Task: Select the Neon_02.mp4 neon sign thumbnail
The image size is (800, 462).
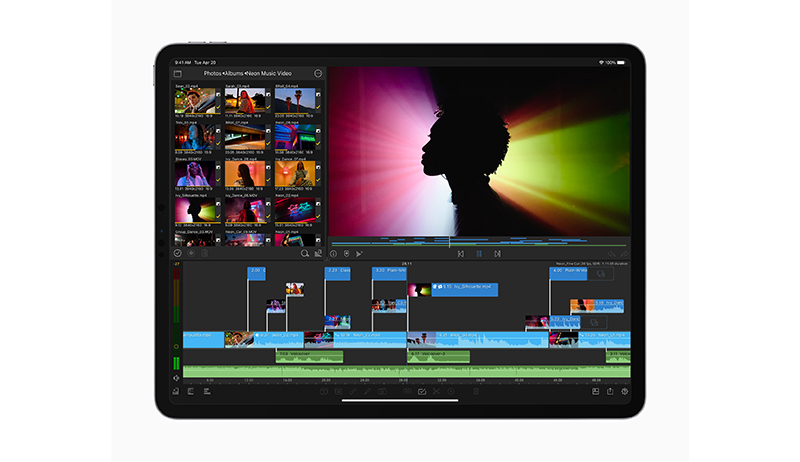Action: click(295, 210)
